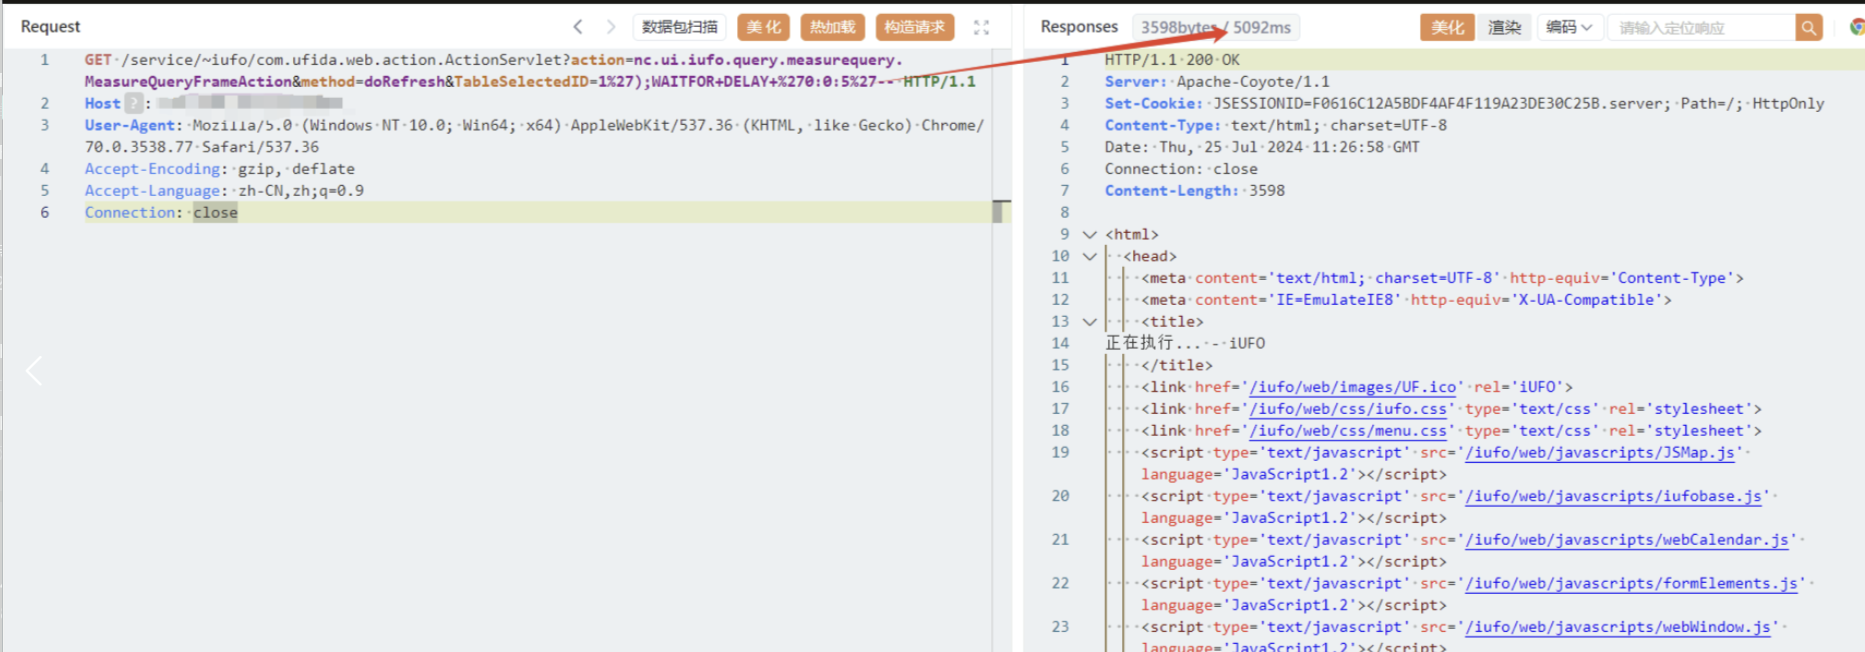The height and width of the screenshot is (652, 1865).
Task: Open /iufo/web/javascripts/formElements.js link
Action: coord(1632,584)
